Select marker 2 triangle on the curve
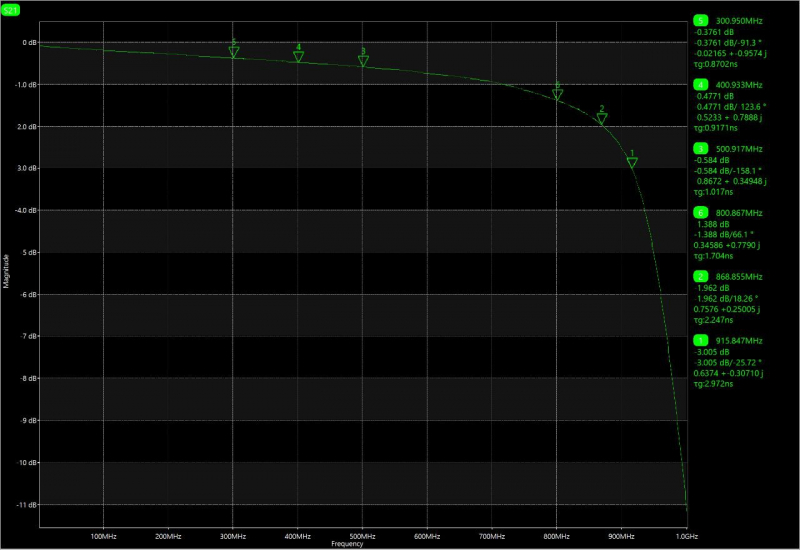Image resolution: width=800 pixels, height=550 pixels. coord(602,118)
